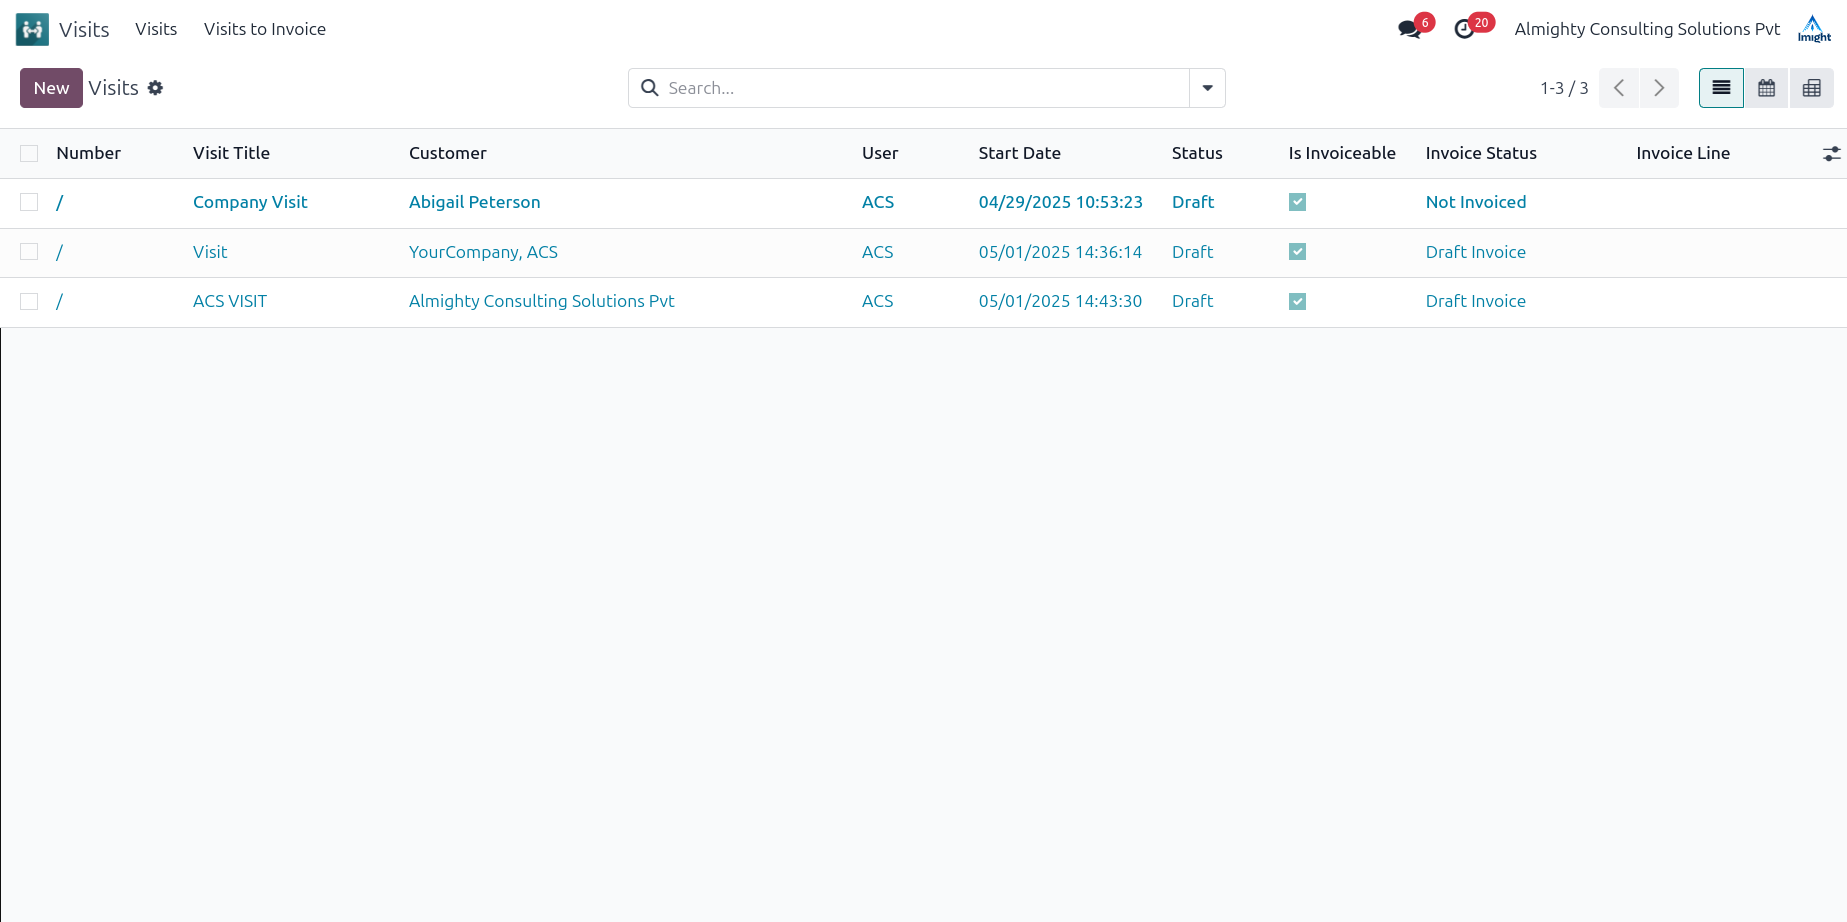Open the Visits to Invoice menu
1847x922 pixels.
264,29
